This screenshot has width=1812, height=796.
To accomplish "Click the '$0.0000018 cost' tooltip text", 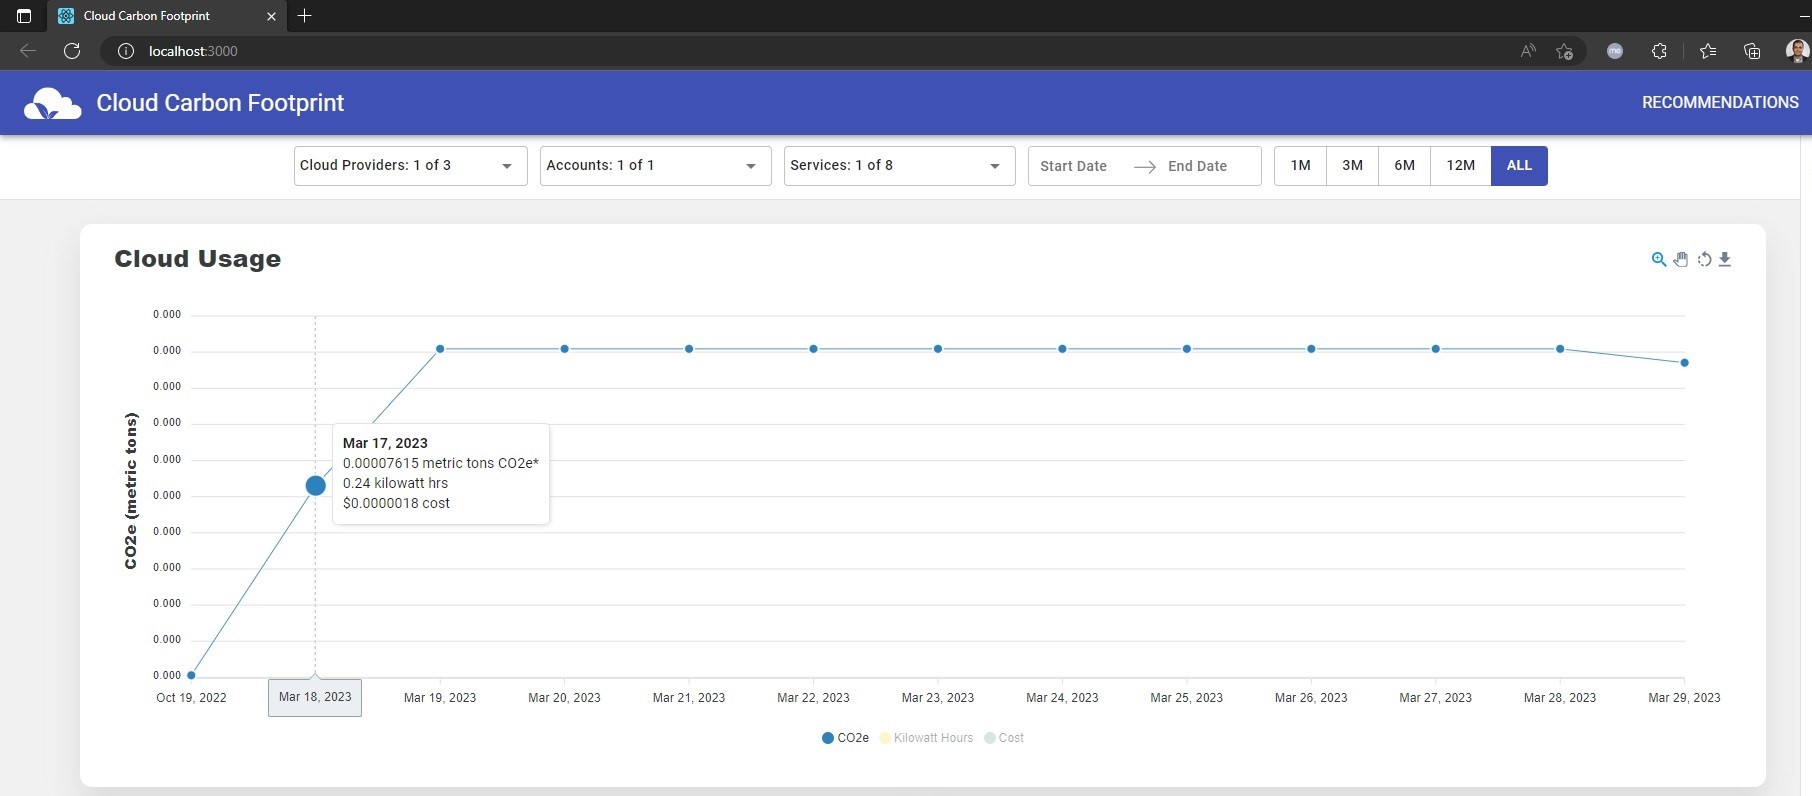I will point(396,503).
